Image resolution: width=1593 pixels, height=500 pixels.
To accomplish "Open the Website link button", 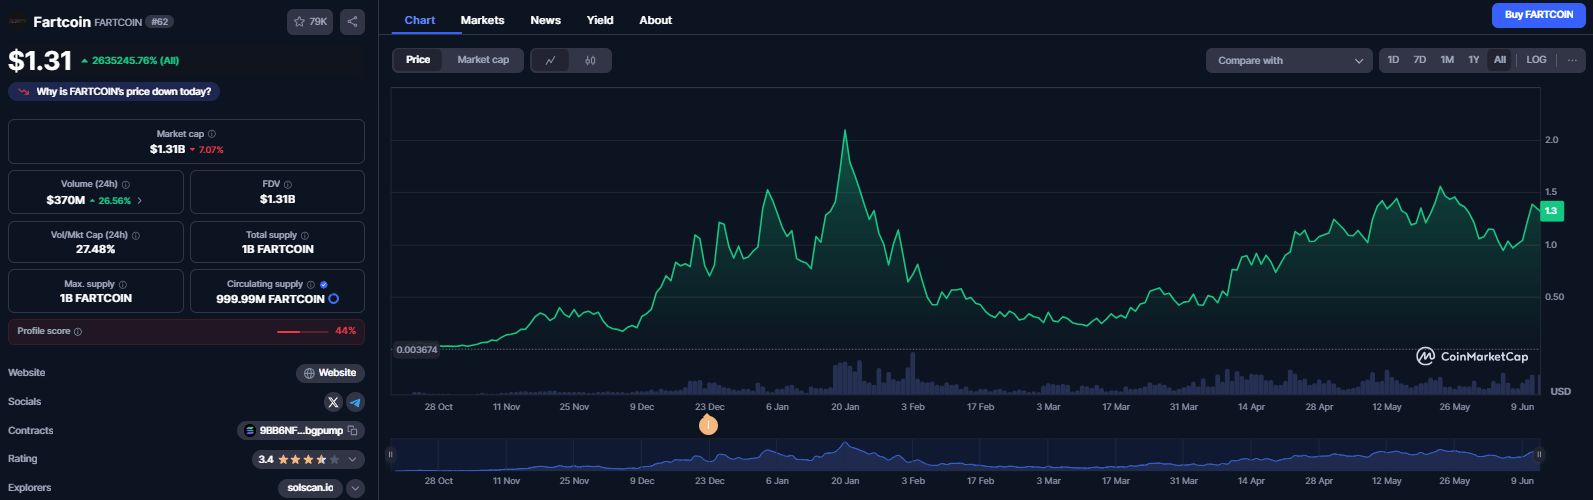I will 330,373.
